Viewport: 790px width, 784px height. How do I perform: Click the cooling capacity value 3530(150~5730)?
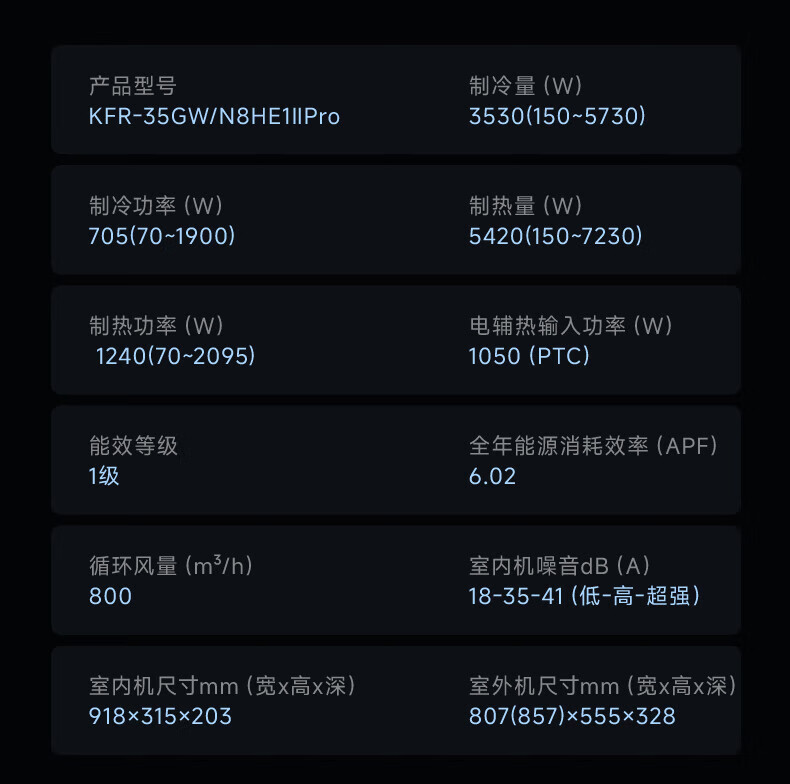(x=557, y=117)
